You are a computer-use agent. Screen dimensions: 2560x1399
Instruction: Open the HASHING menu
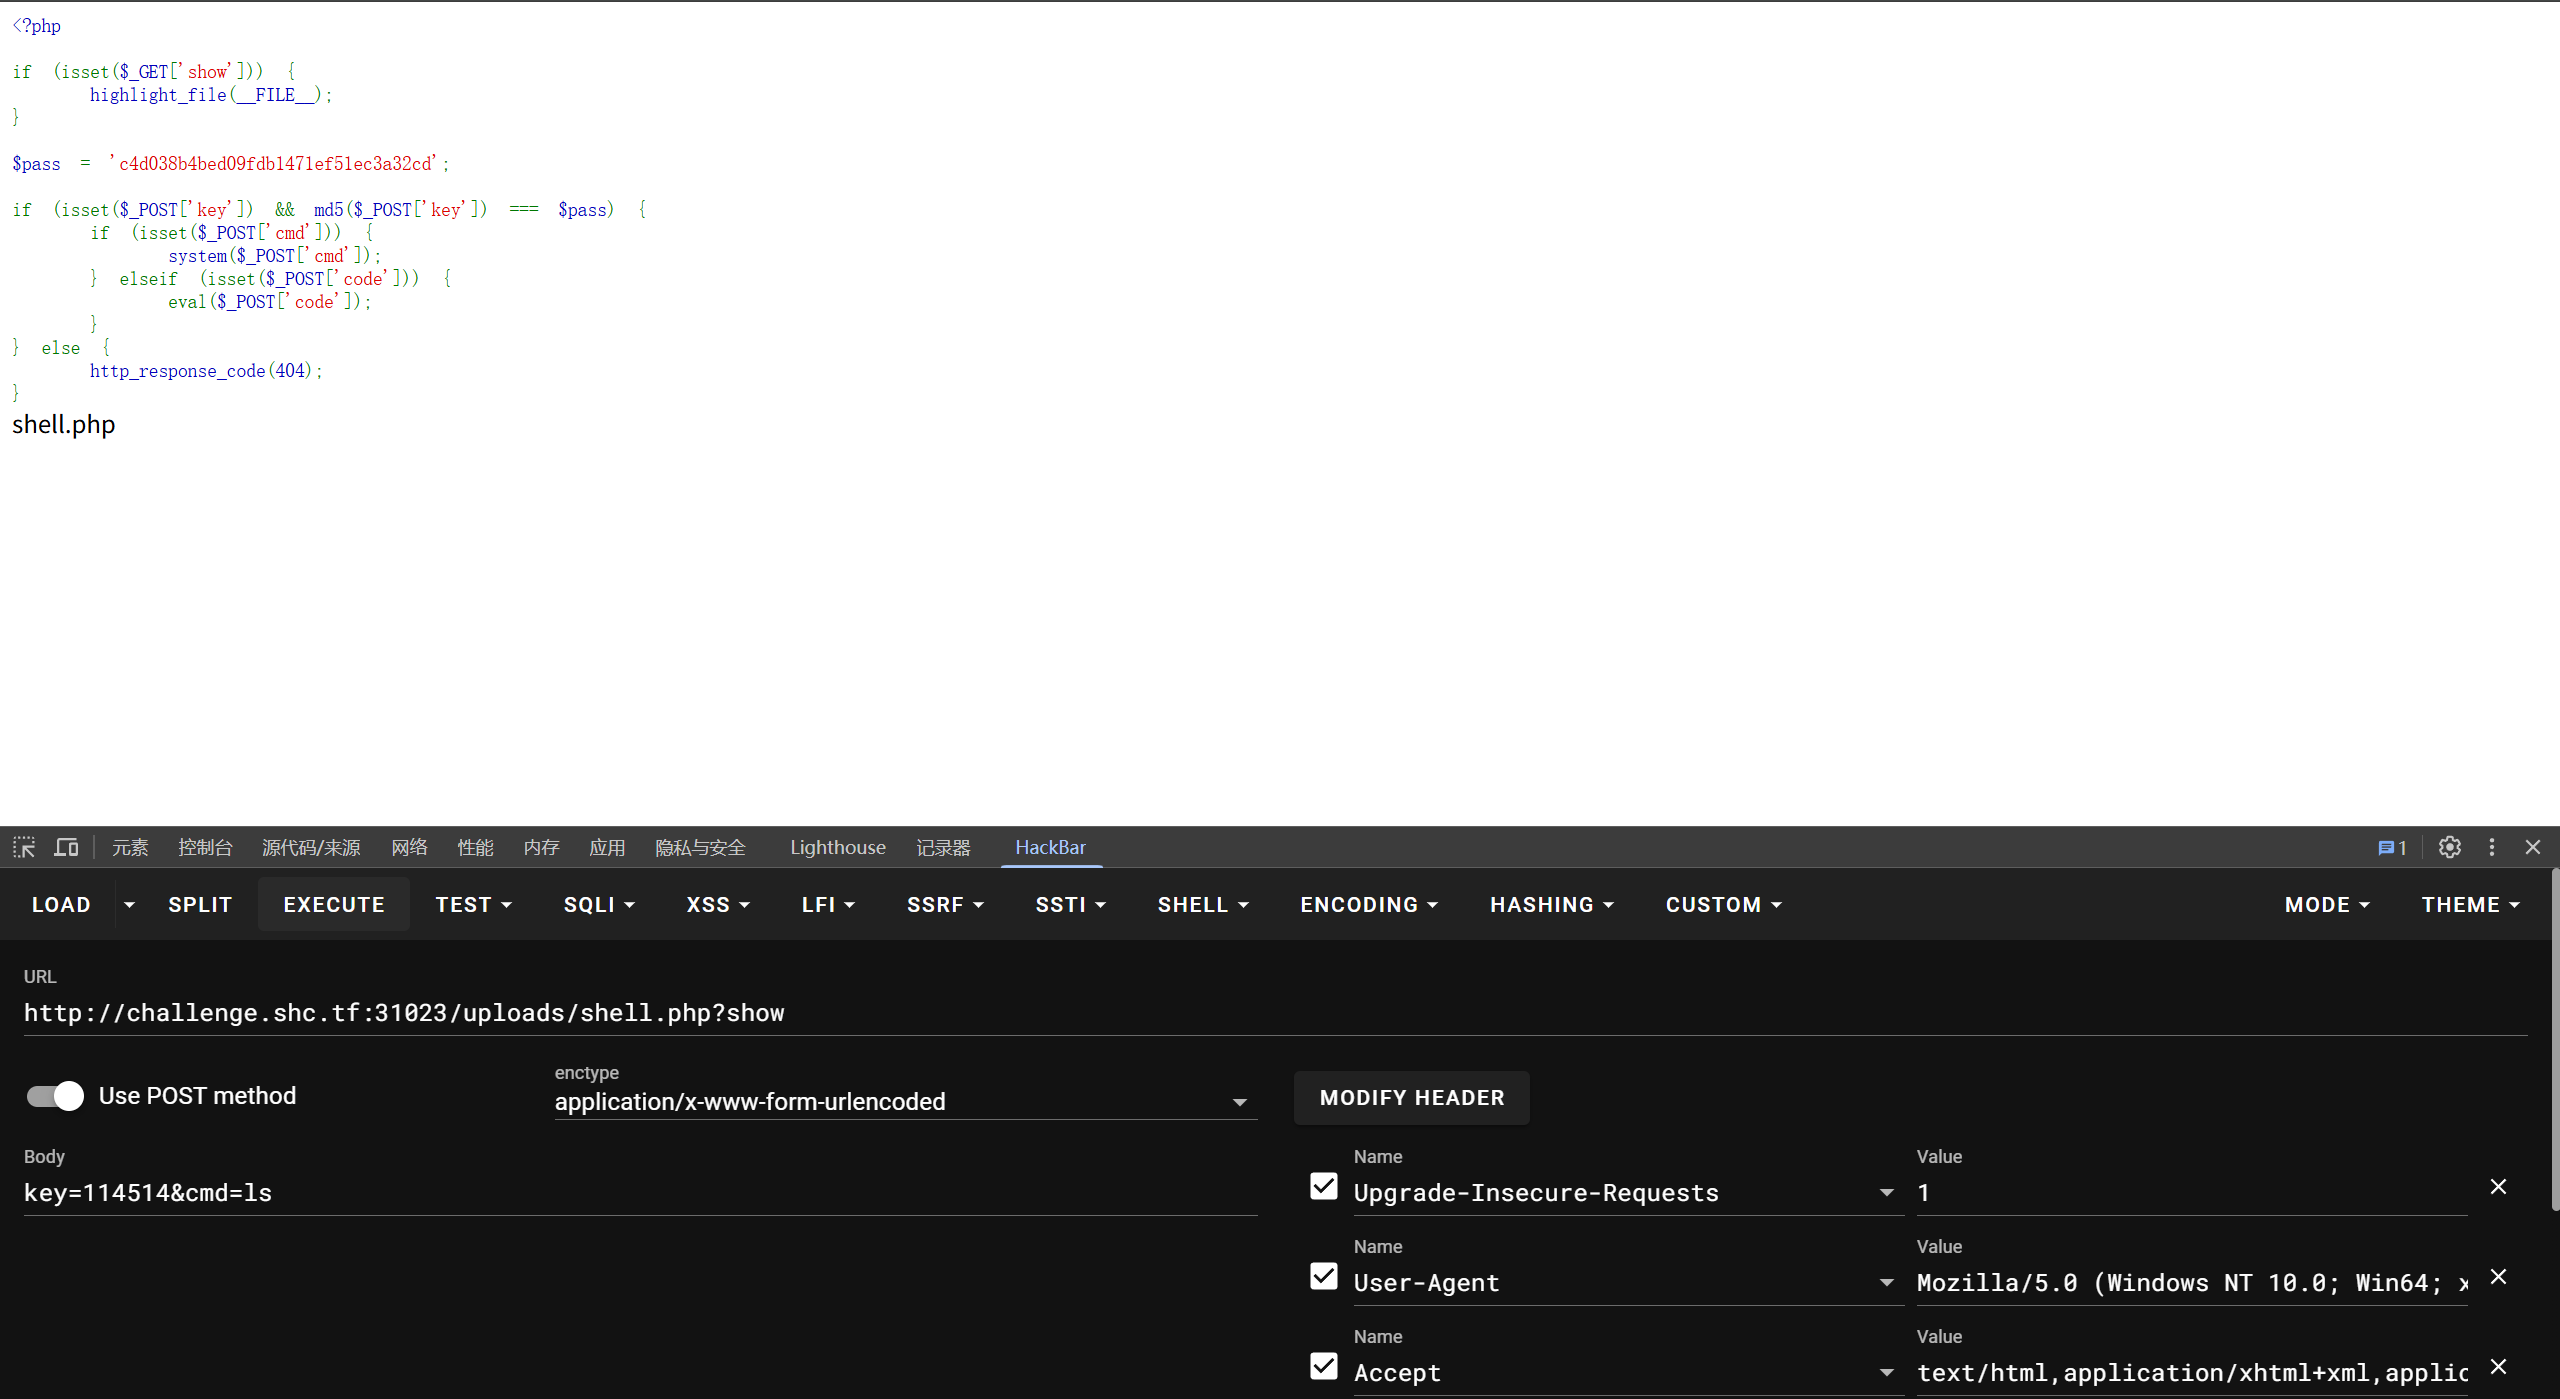tap(1552, 904)
